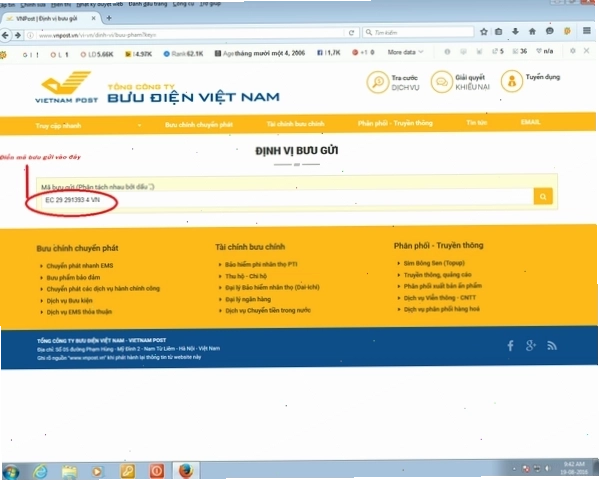Open the Google Plus footer icon

coord(531,346)
